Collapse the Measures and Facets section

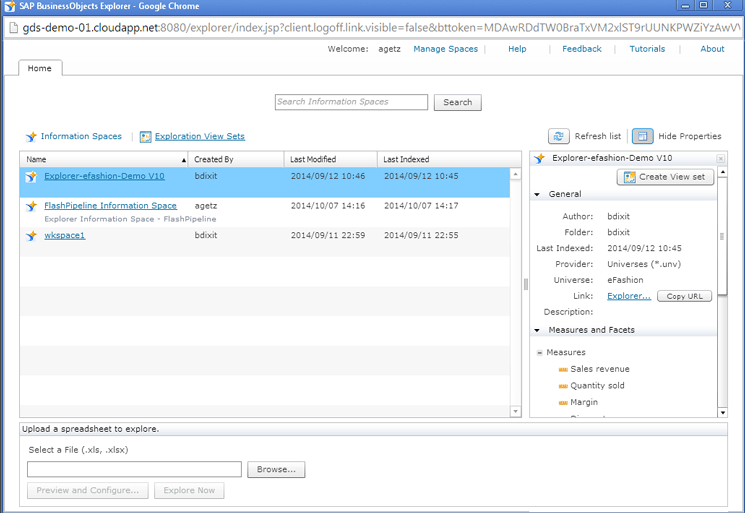click(538, 330)
